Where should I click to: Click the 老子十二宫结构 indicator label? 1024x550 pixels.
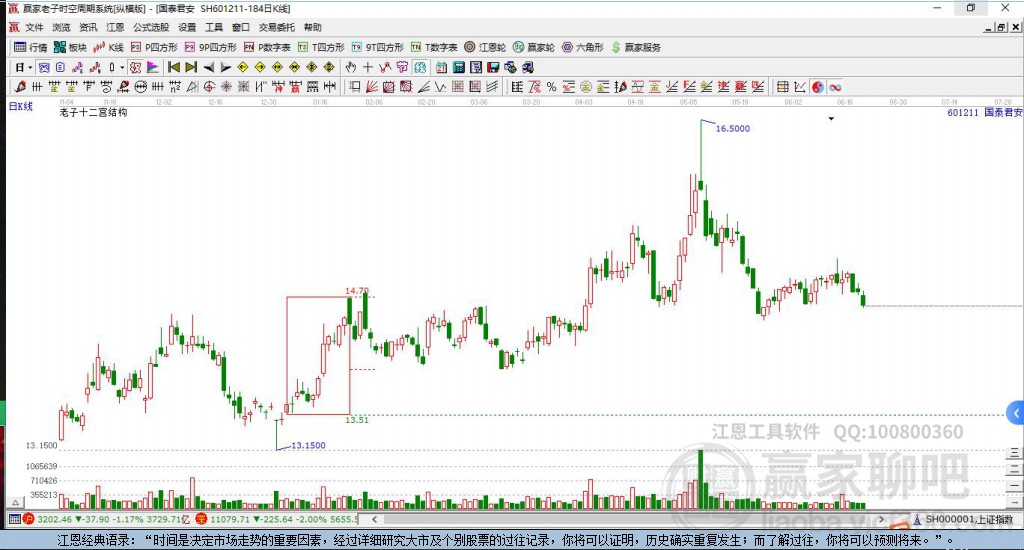tap(93, 112)
